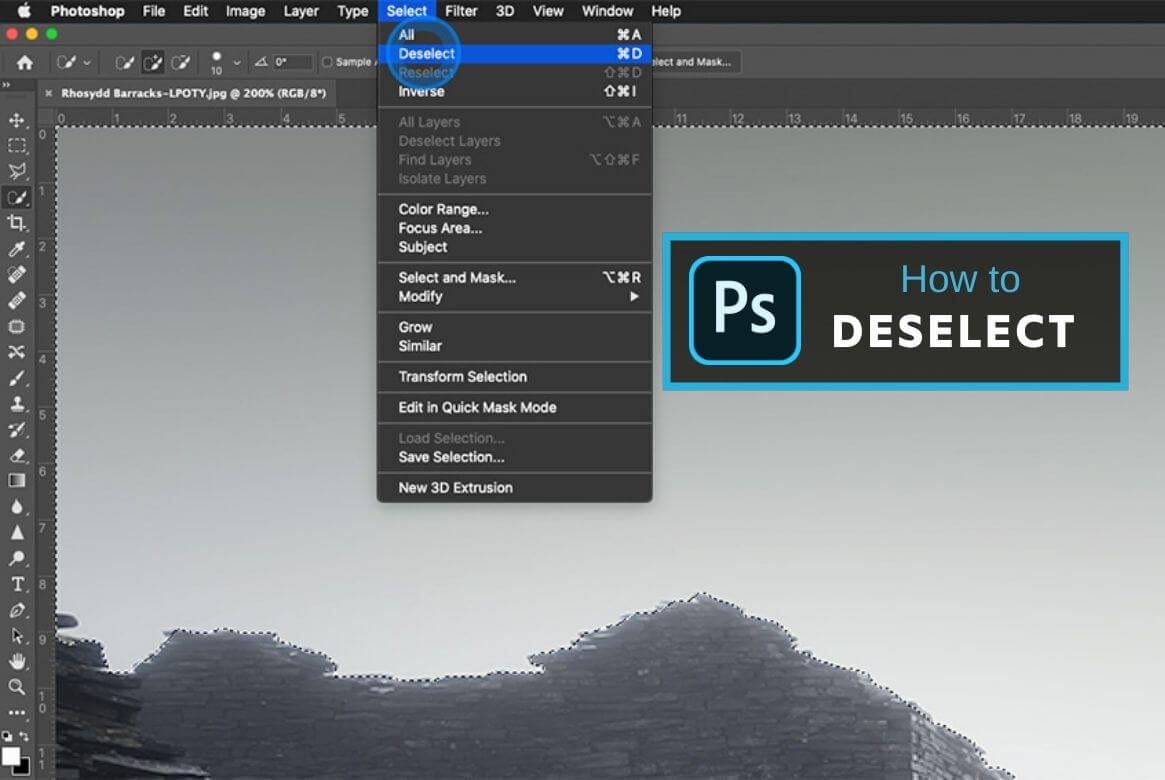The height and width of the screenshot is (780, 1165).
Task: Choose Deselect from the Select menu
Action: 514,53
